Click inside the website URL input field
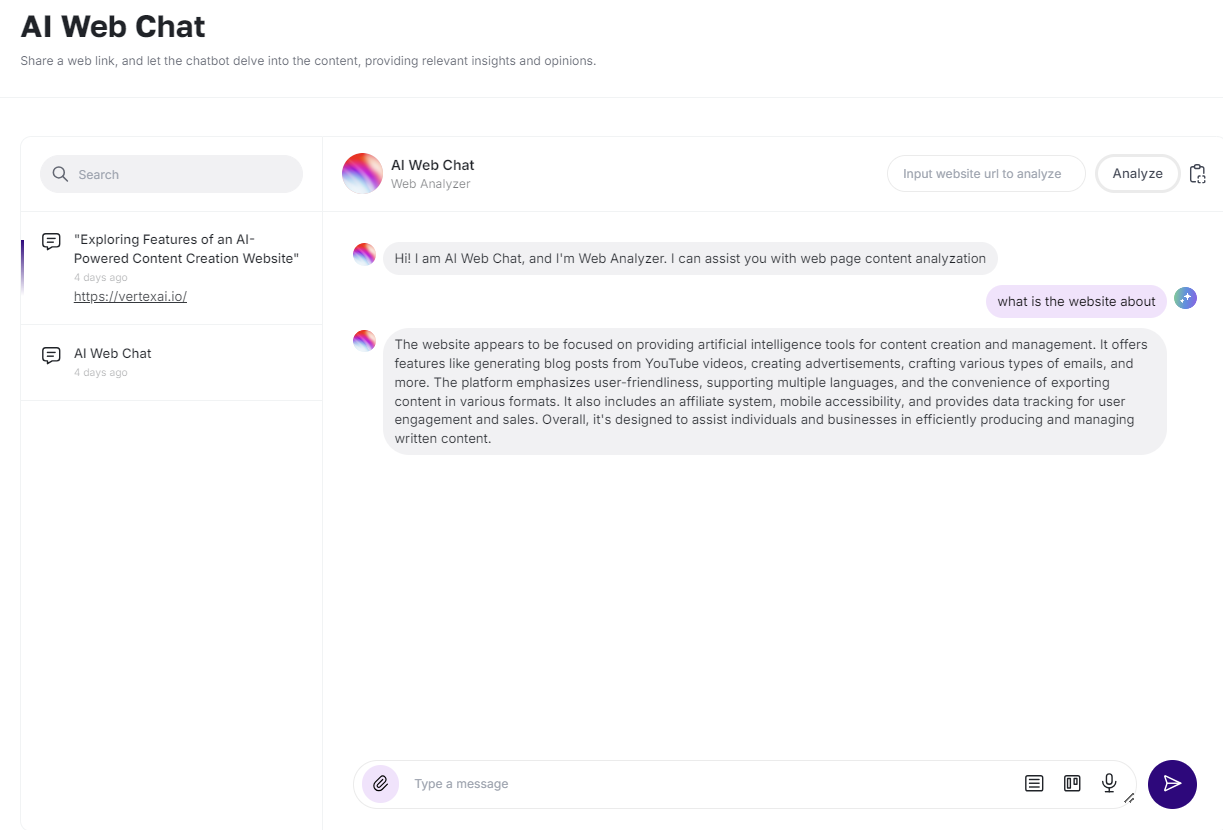This screenshot has width=1223, height=830. (x=985, y=173)
